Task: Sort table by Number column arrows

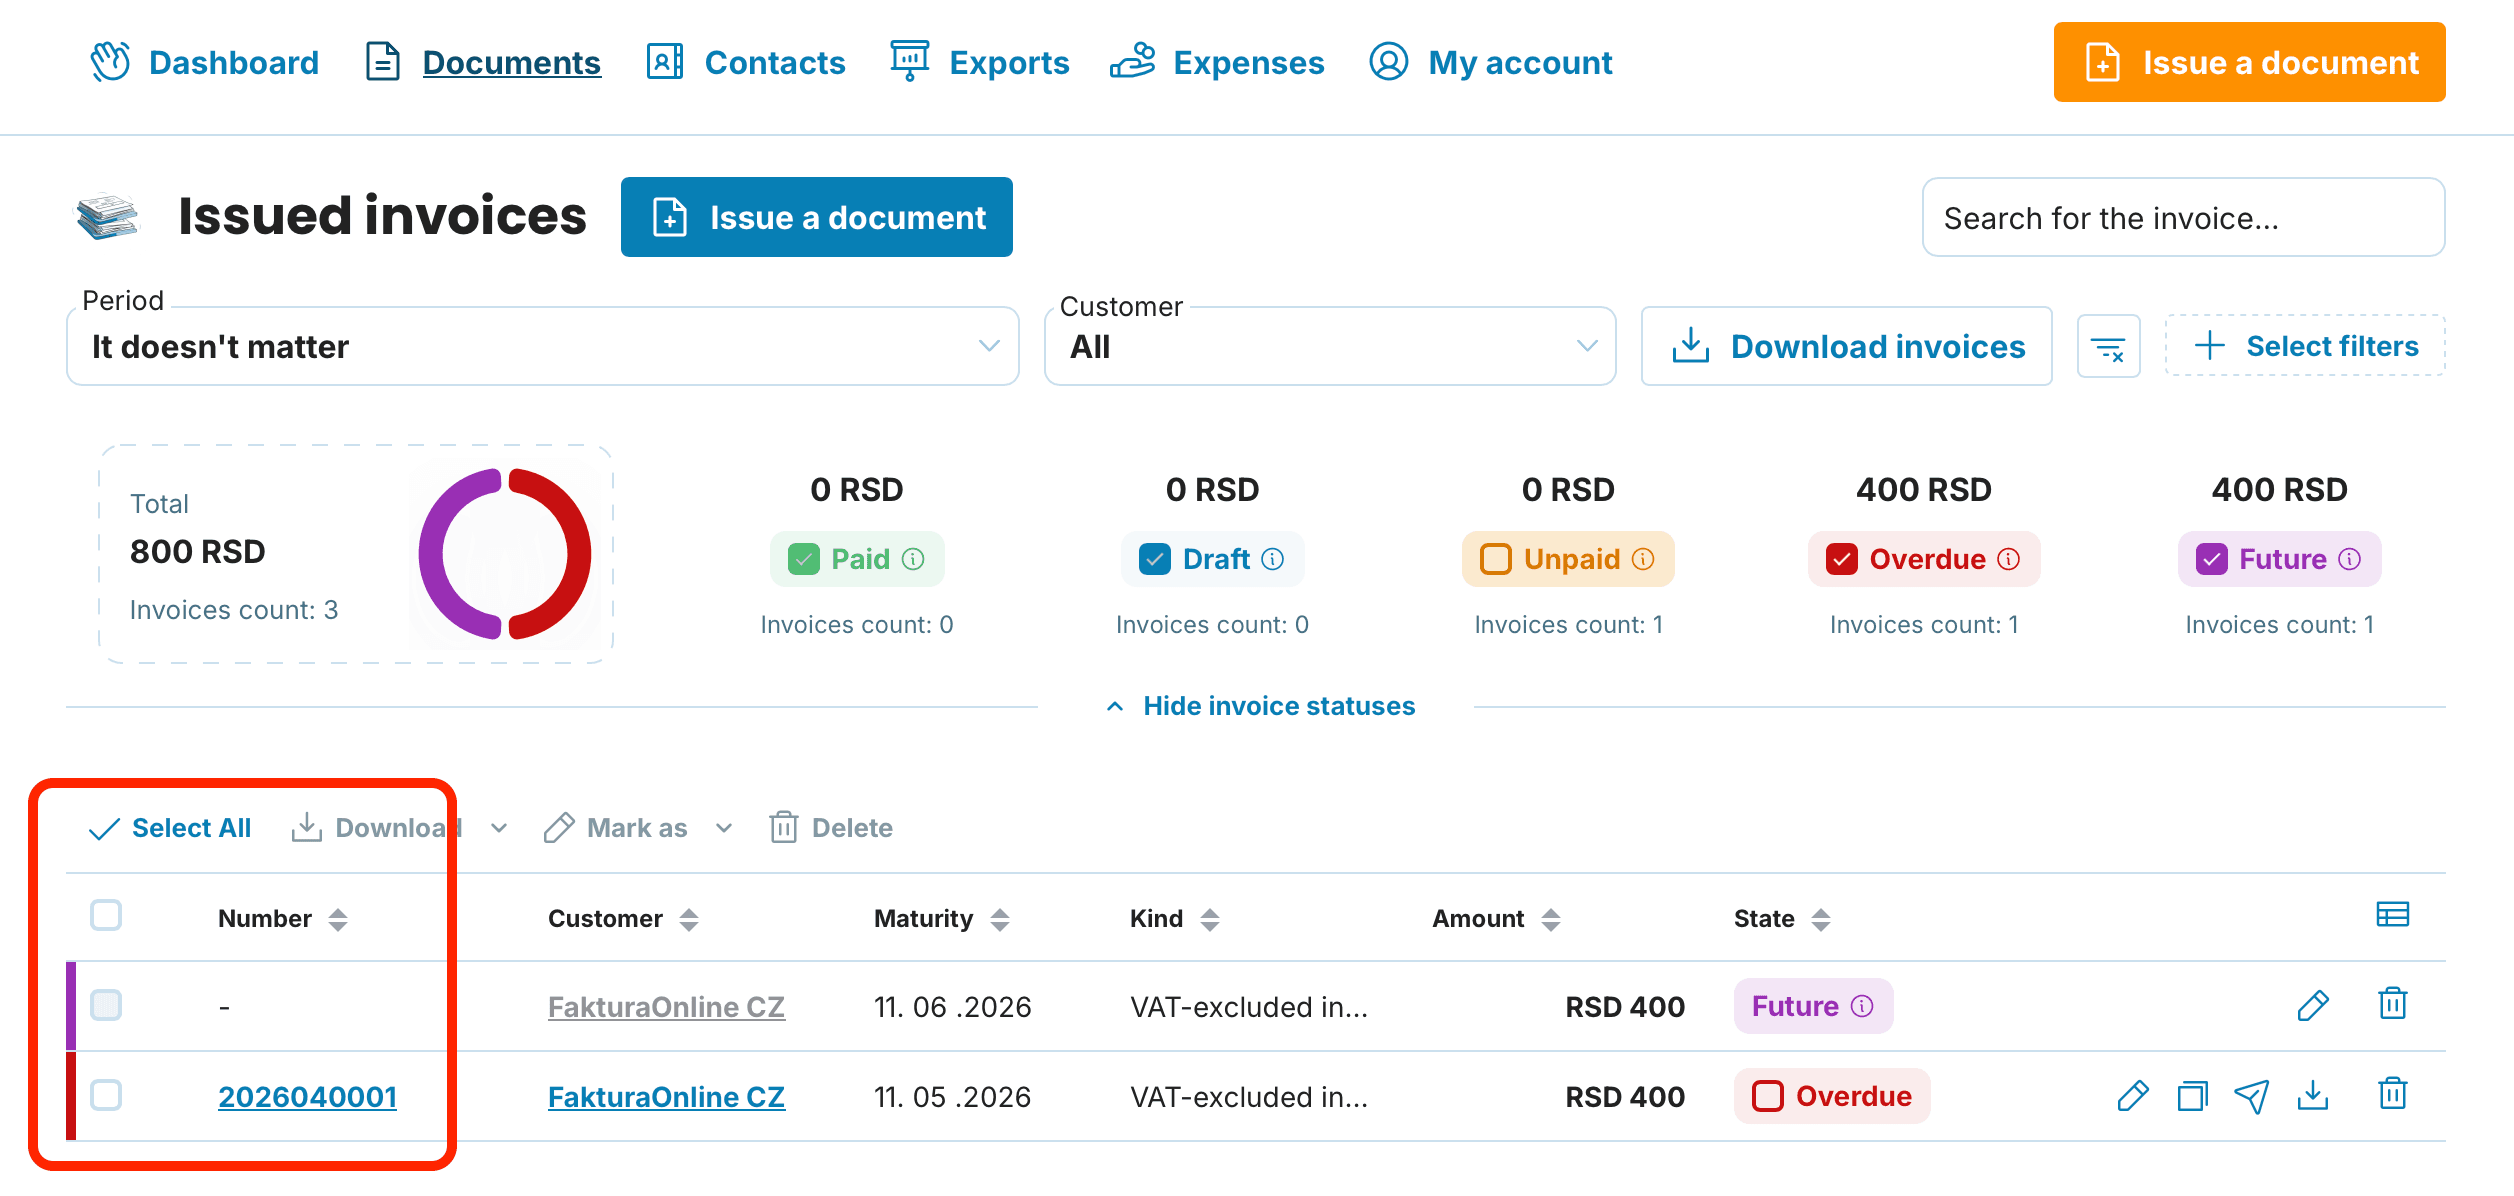Action: coord(338,919)
